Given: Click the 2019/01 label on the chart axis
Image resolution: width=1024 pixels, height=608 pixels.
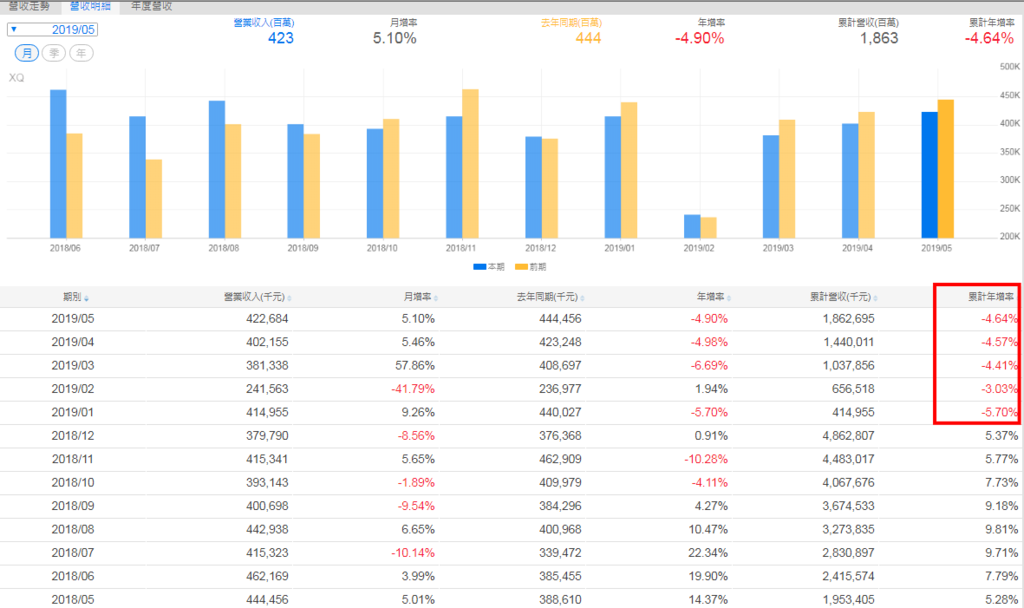Looking at the screenshot, I should (620, 248).
